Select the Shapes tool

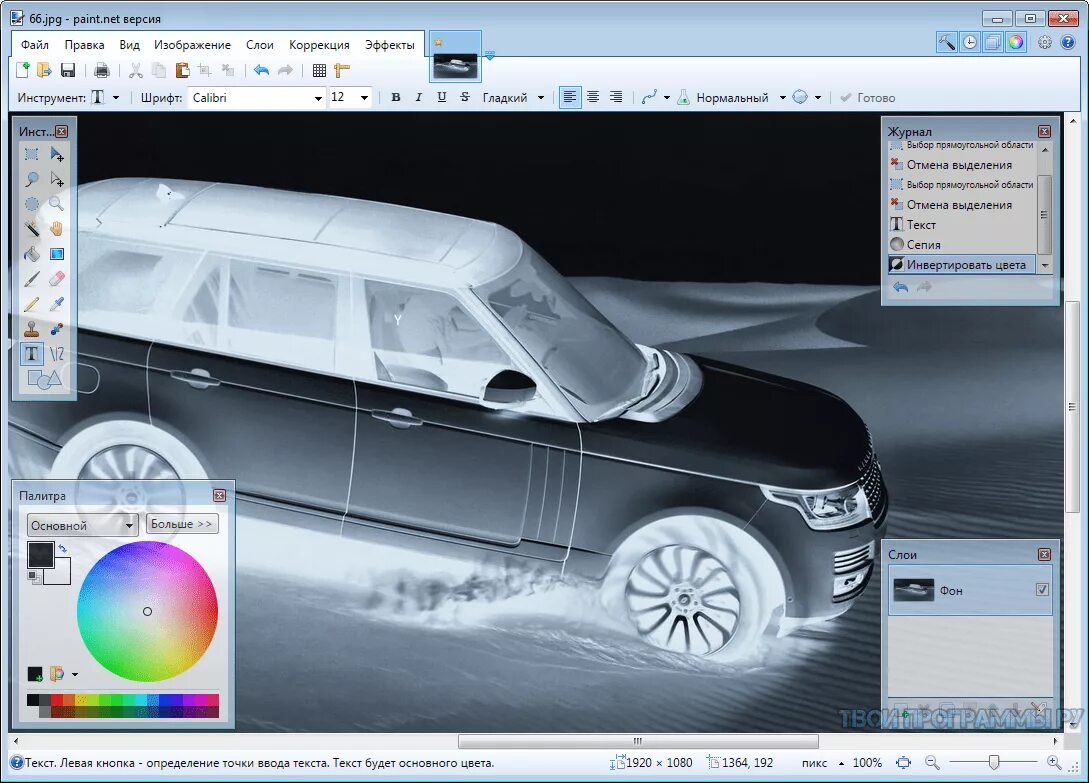click(x=44, y=379)
